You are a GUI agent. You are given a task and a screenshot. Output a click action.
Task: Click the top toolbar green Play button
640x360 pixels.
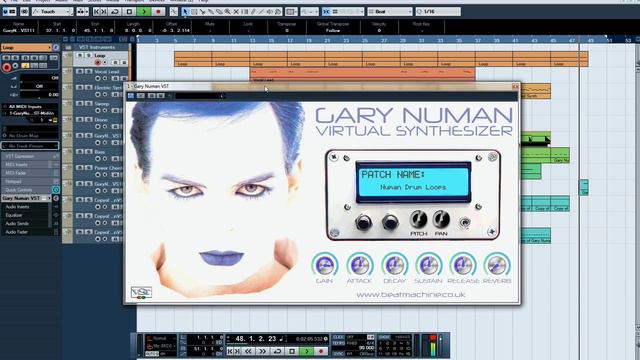144,12
